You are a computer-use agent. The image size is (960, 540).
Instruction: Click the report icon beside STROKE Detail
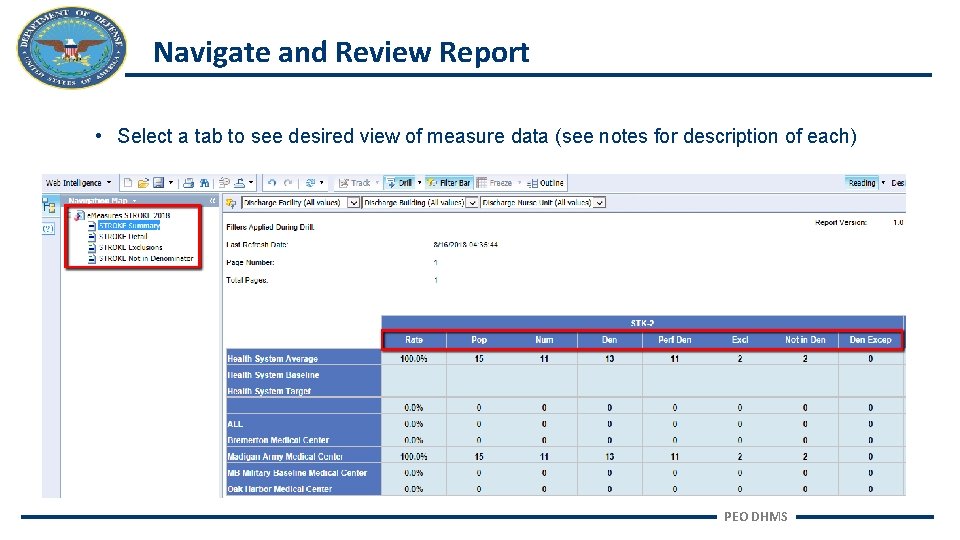[x=92, y=236]
